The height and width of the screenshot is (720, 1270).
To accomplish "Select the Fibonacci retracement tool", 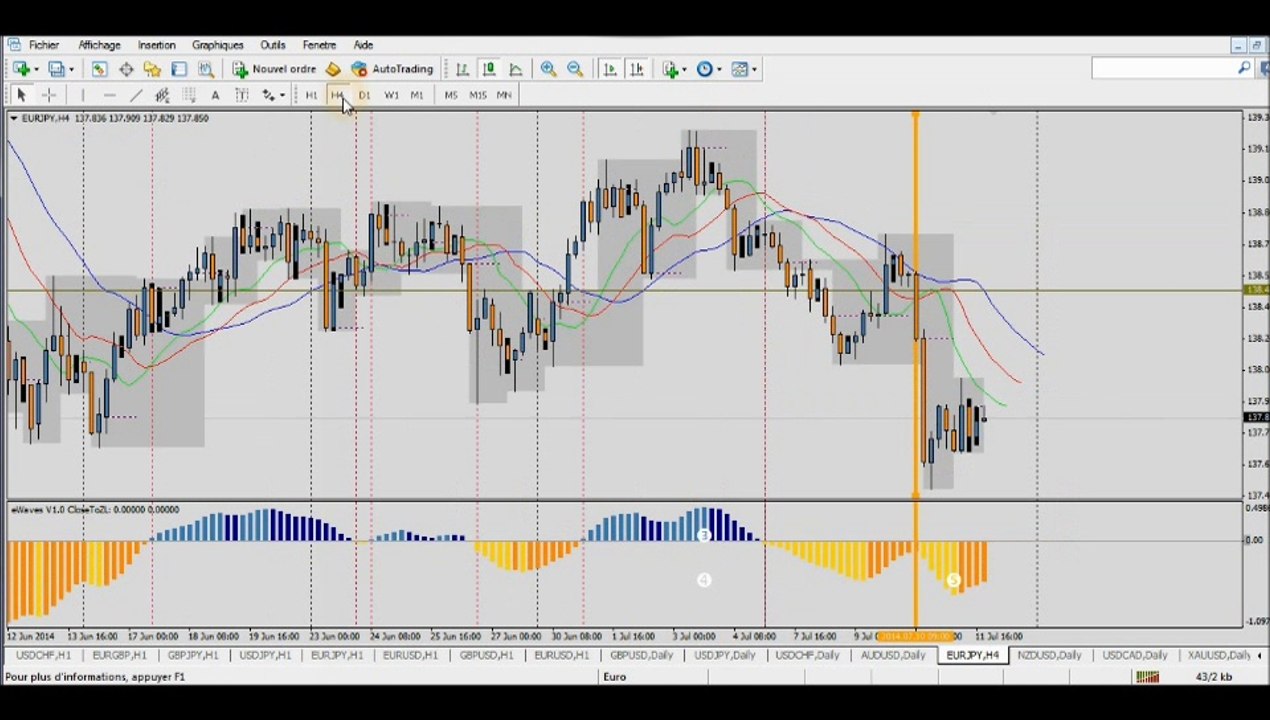I will coord(189,95).
